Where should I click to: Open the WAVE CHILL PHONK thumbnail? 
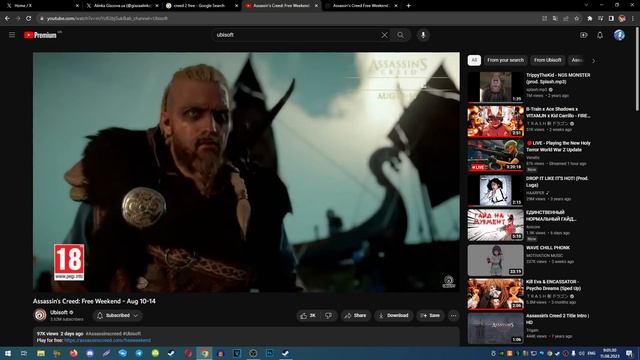click(496, 260)
